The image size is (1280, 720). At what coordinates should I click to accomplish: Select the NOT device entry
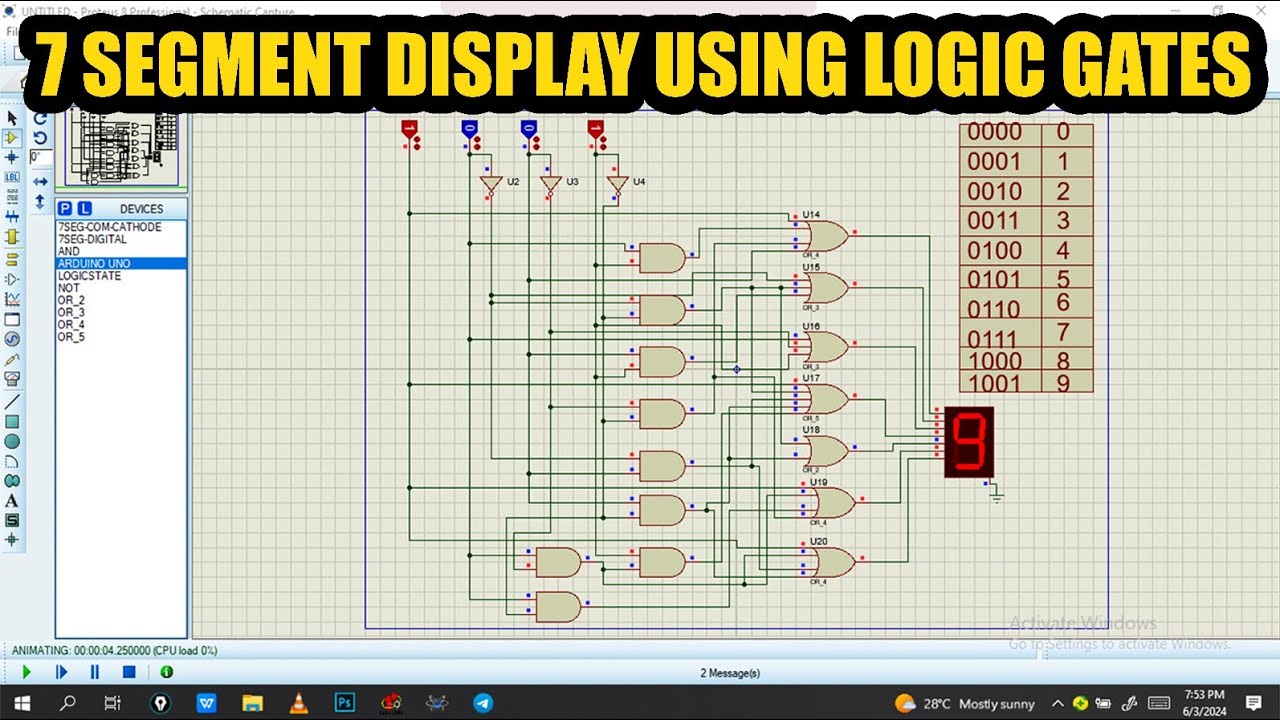(120, 288)
